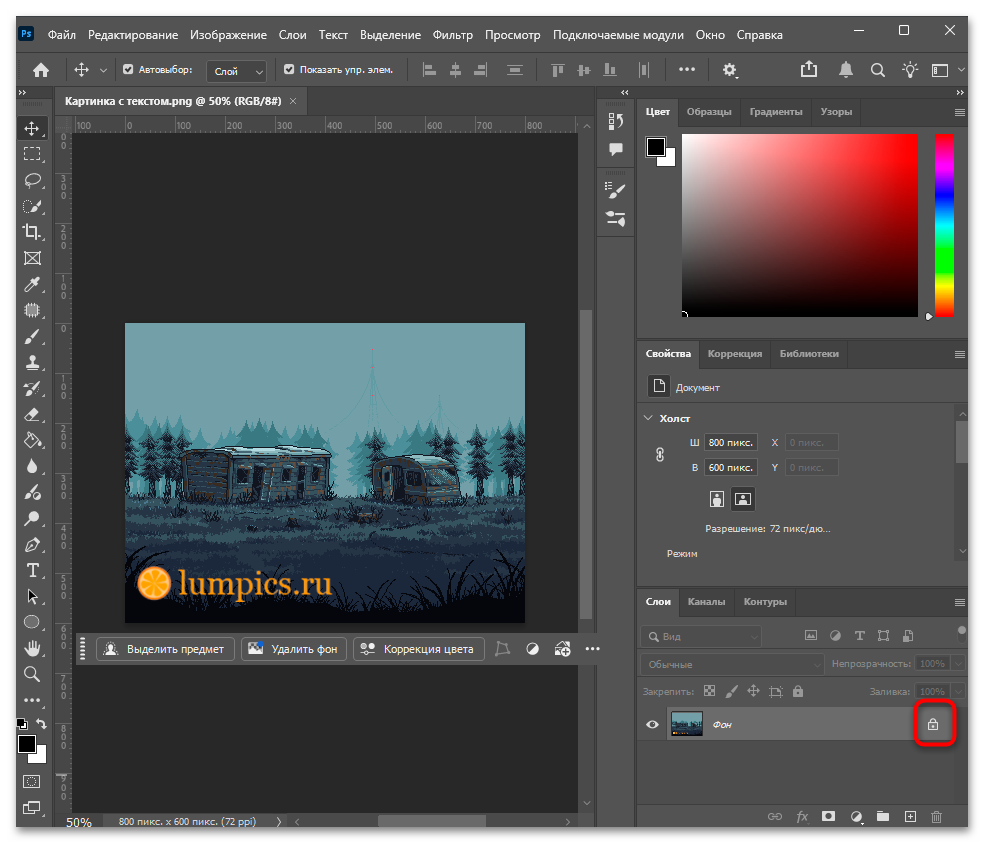Select the Crop tool
Image resolution: width=984 pixels, height=843 pixels.
[x=32, y=232]
